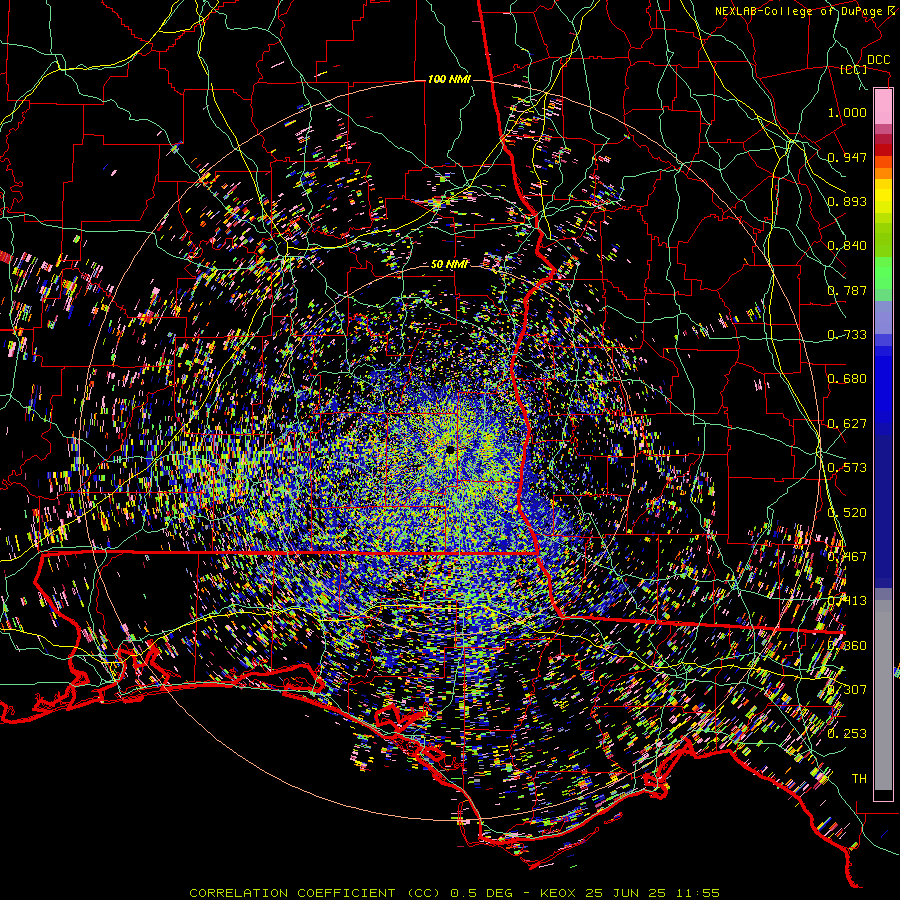Click the 100 NMI range ring label
This screenshot has height=900, width=900.
point(449,79)
